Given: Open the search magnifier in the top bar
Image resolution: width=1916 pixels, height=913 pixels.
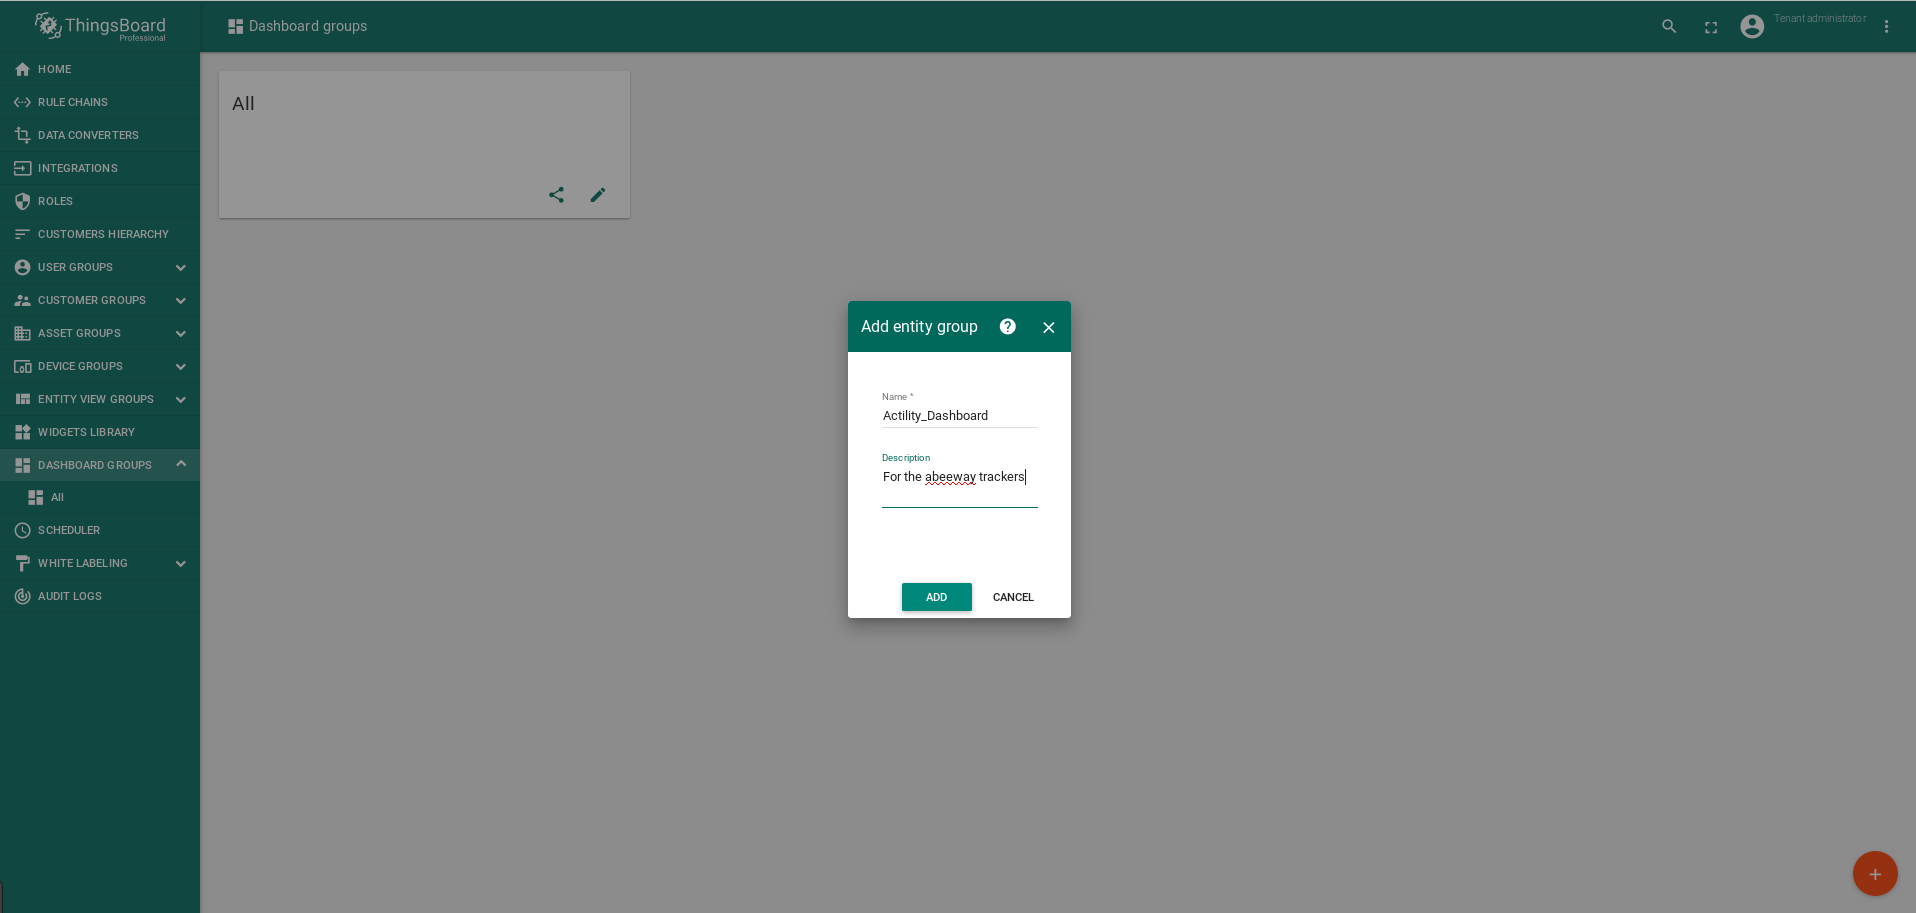Looking at the screenshot, I should (x=1669, y=27).
